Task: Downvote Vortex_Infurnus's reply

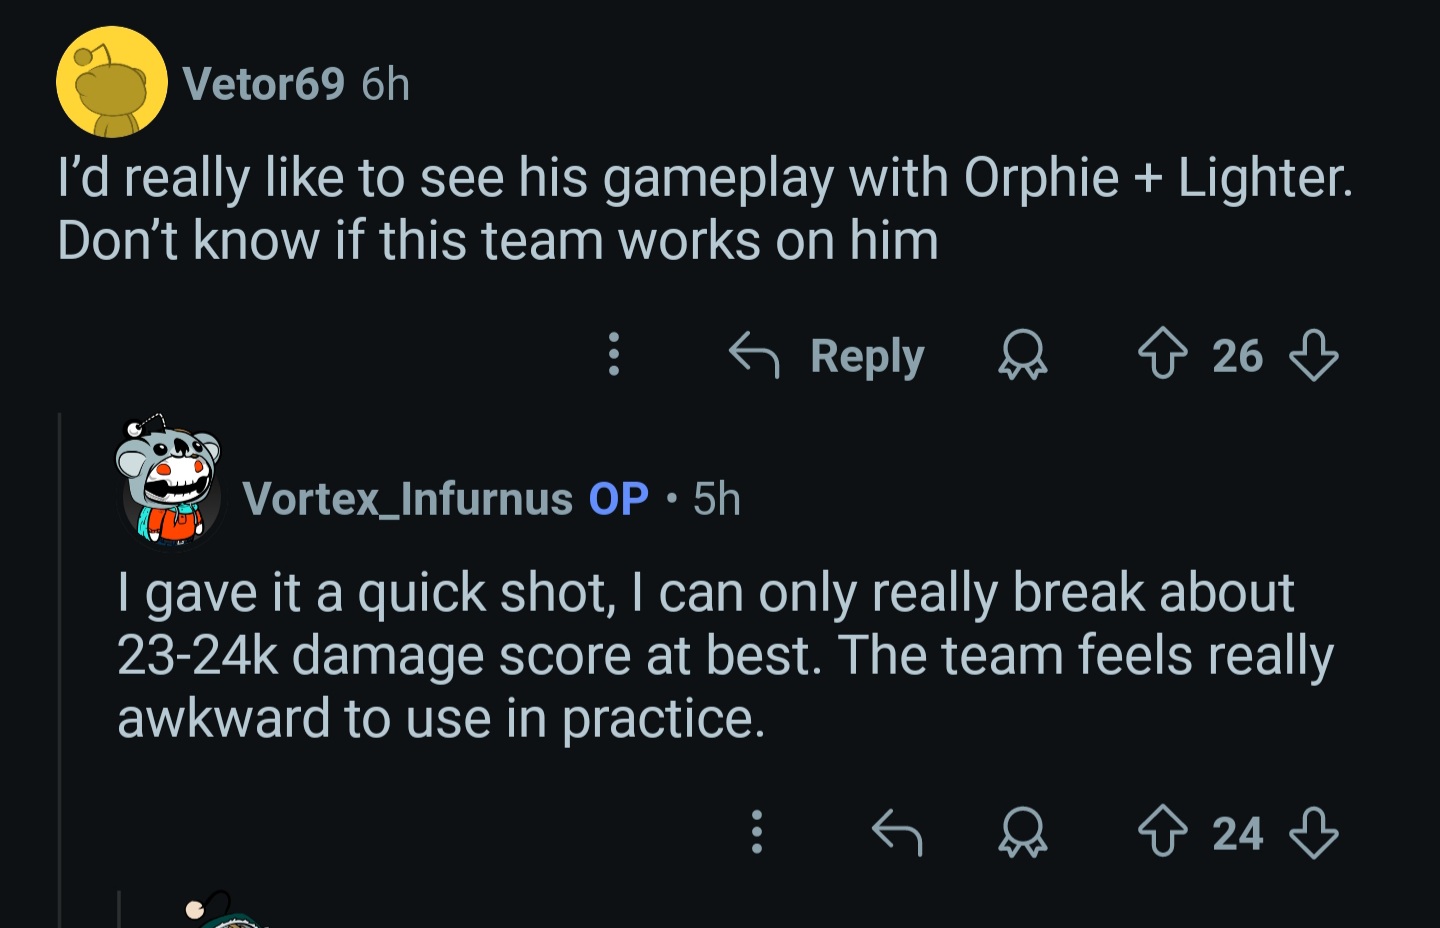Action: [x=1313, y=833]
